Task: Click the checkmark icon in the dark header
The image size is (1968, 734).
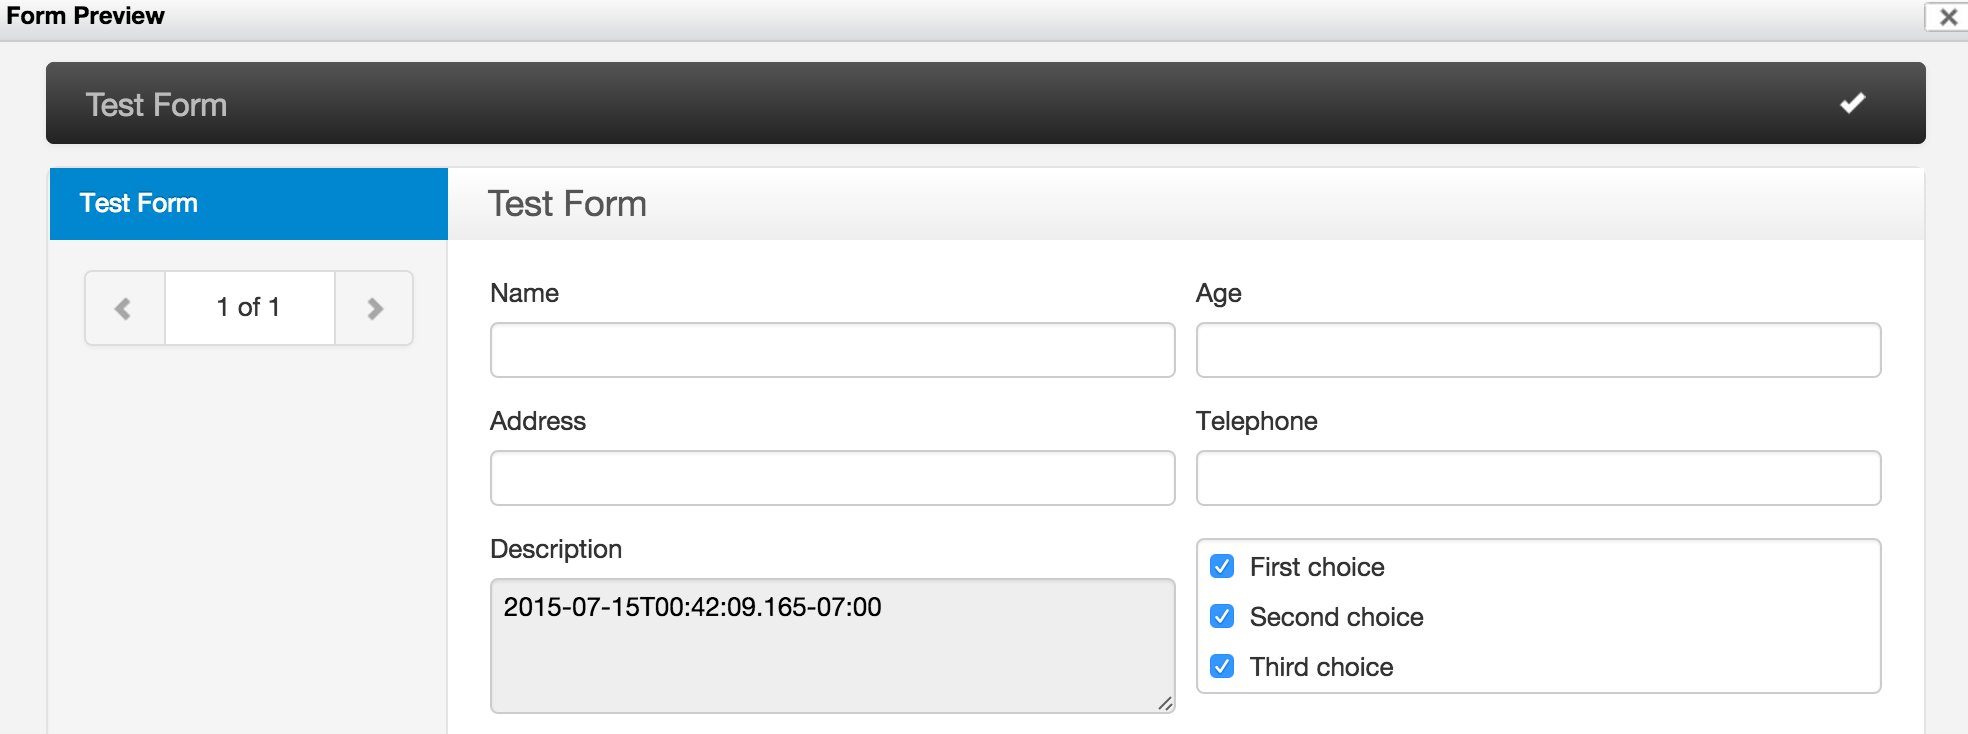Action: tap(1852, 103)
